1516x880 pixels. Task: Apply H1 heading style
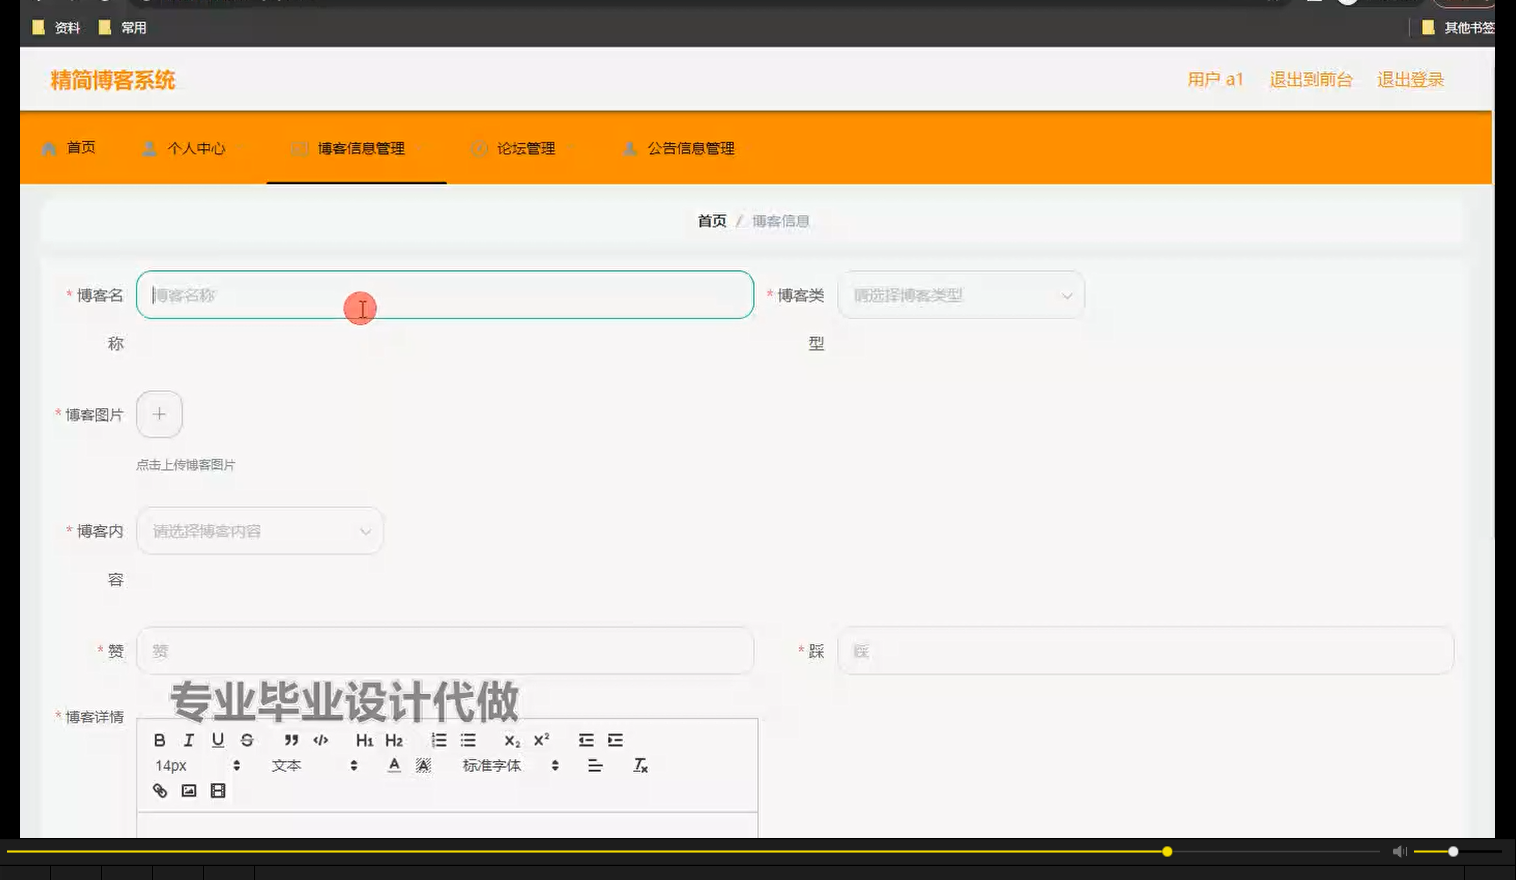[363, 740]
